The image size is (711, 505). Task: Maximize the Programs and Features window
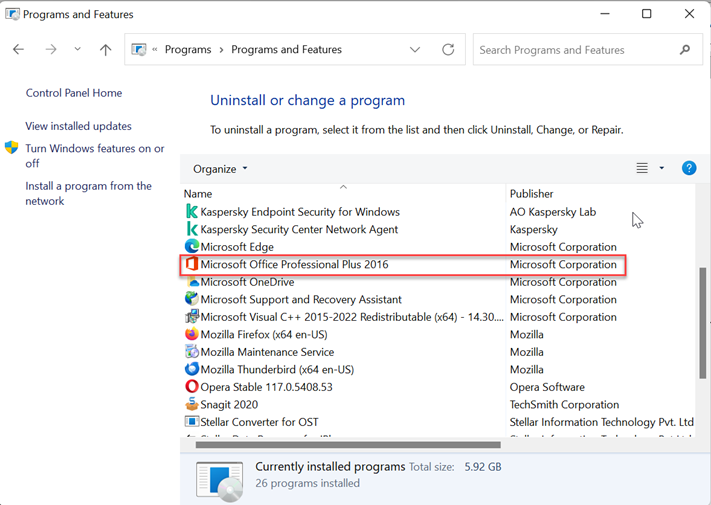coord(647,14)
